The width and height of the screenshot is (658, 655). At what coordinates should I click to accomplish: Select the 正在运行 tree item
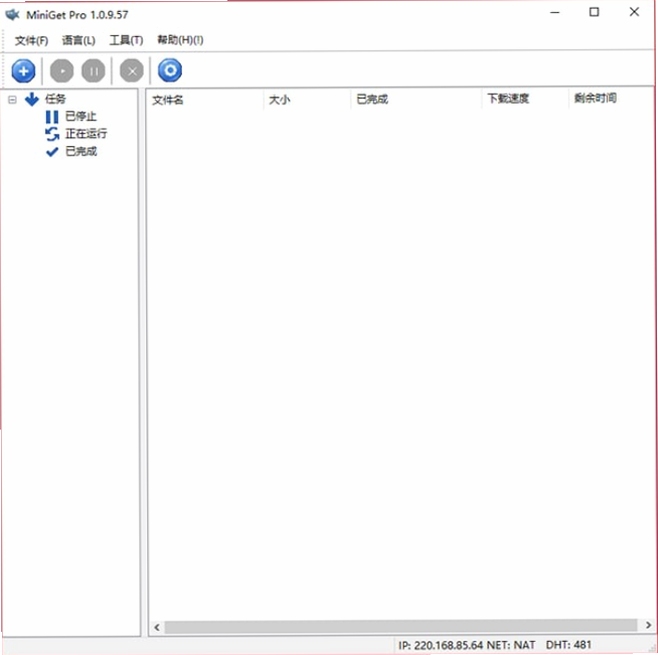pos(86,134)
